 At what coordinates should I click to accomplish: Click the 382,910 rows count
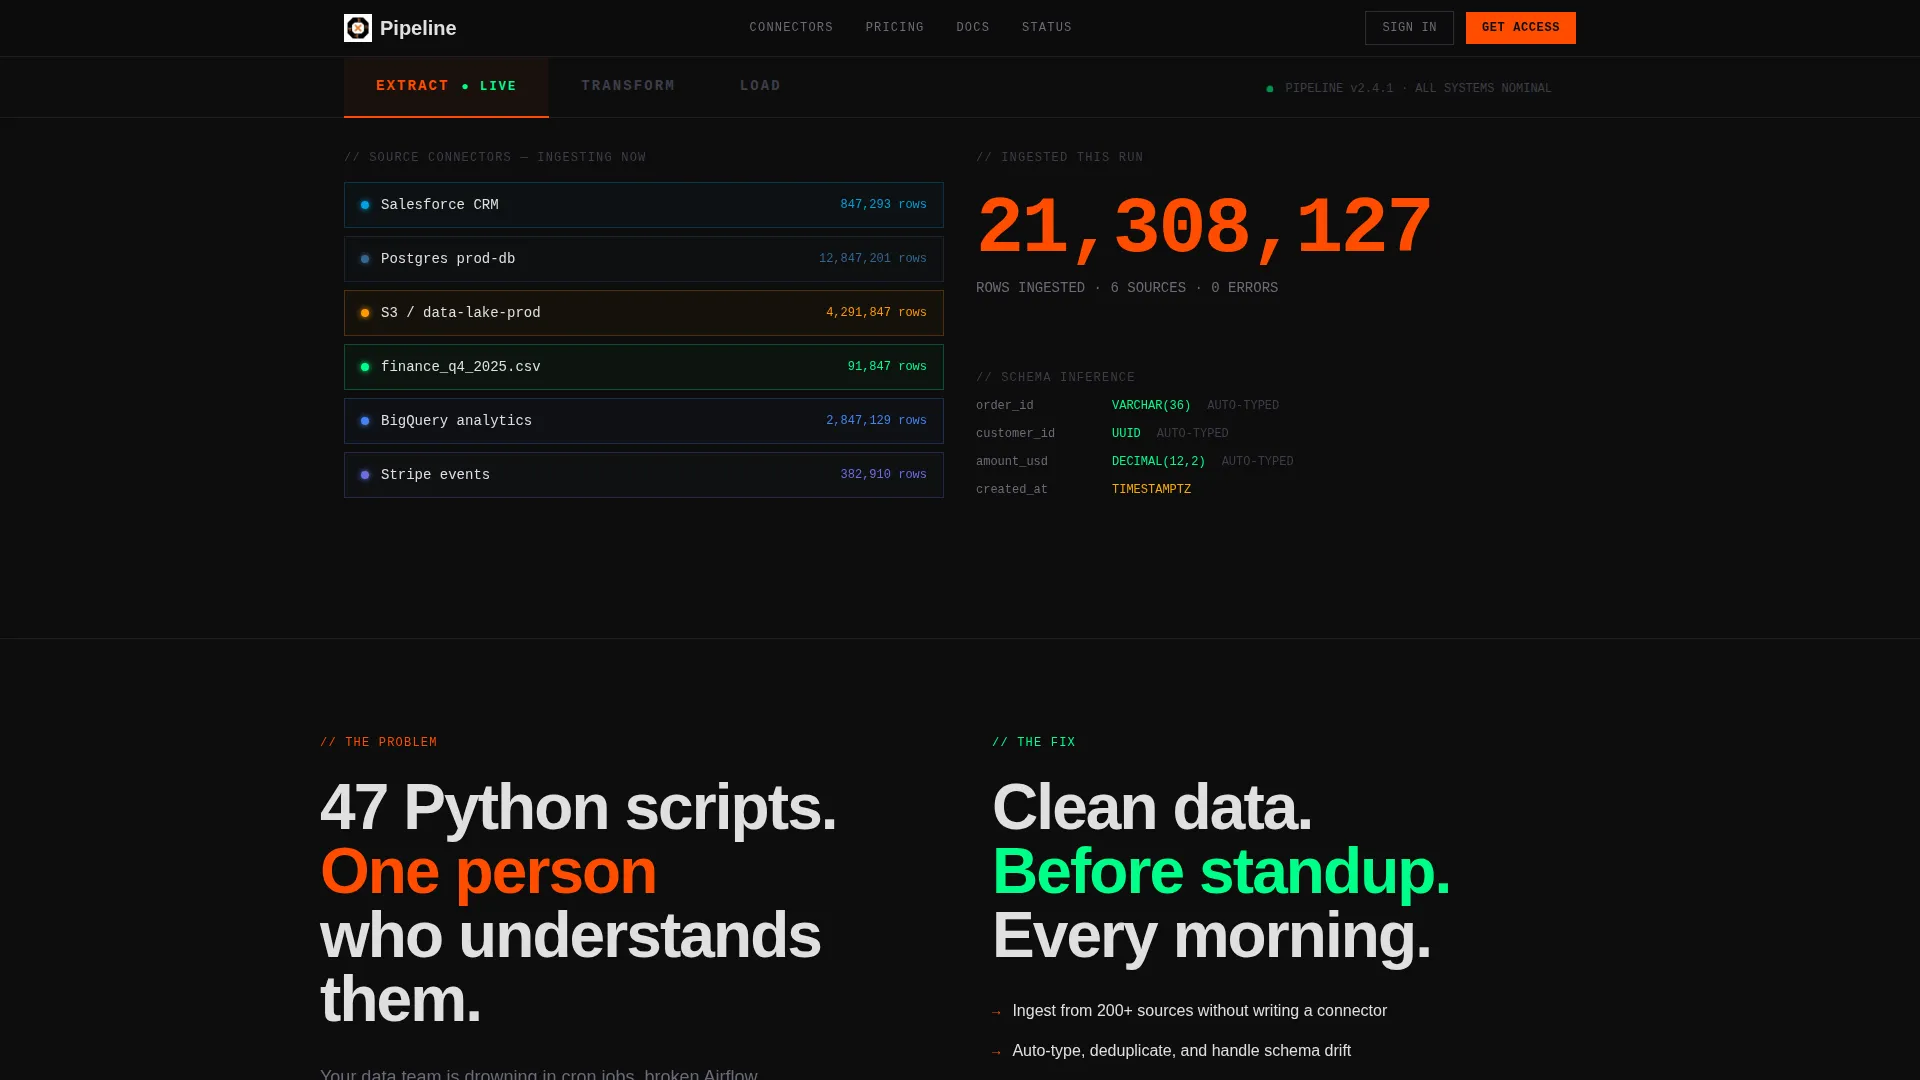point(883,475)
